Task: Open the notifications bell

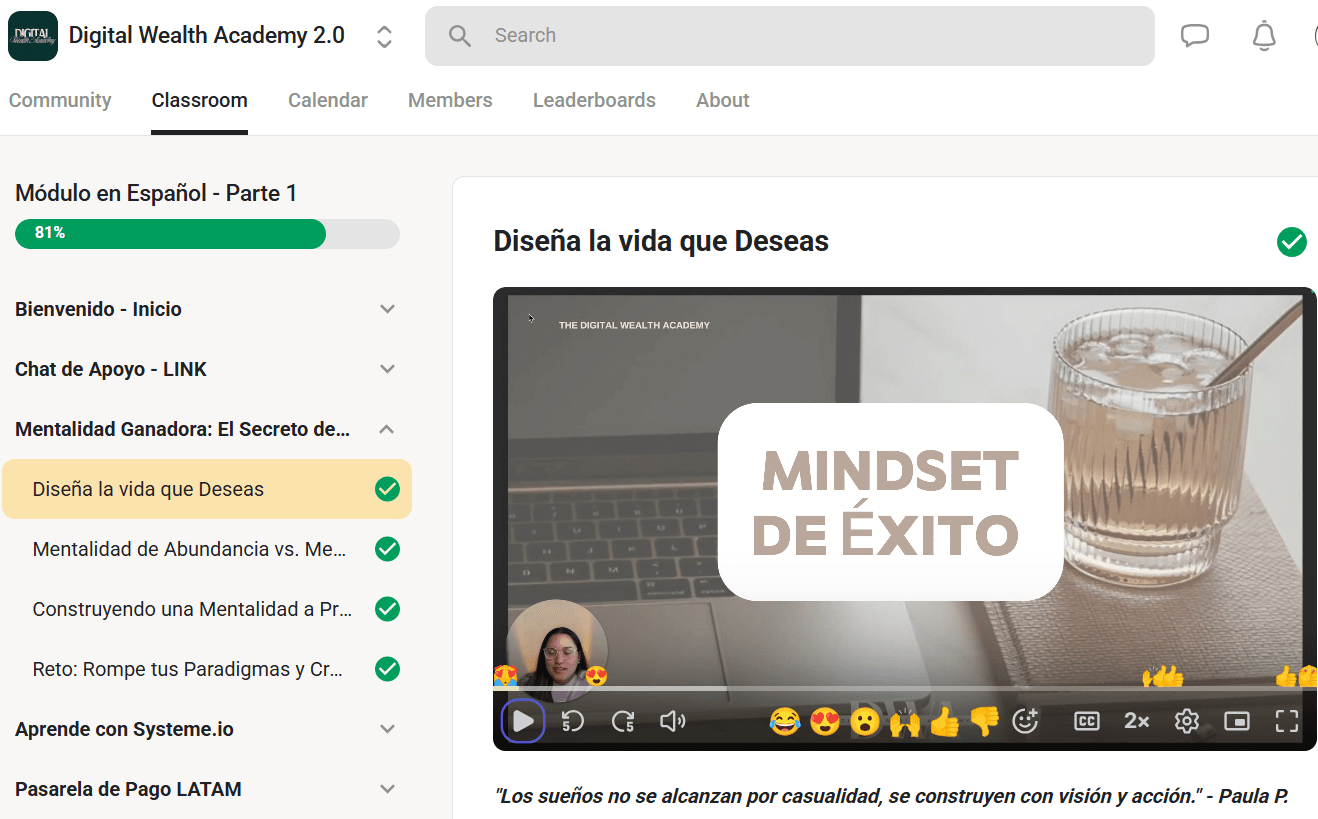Action: (1265, 36)
